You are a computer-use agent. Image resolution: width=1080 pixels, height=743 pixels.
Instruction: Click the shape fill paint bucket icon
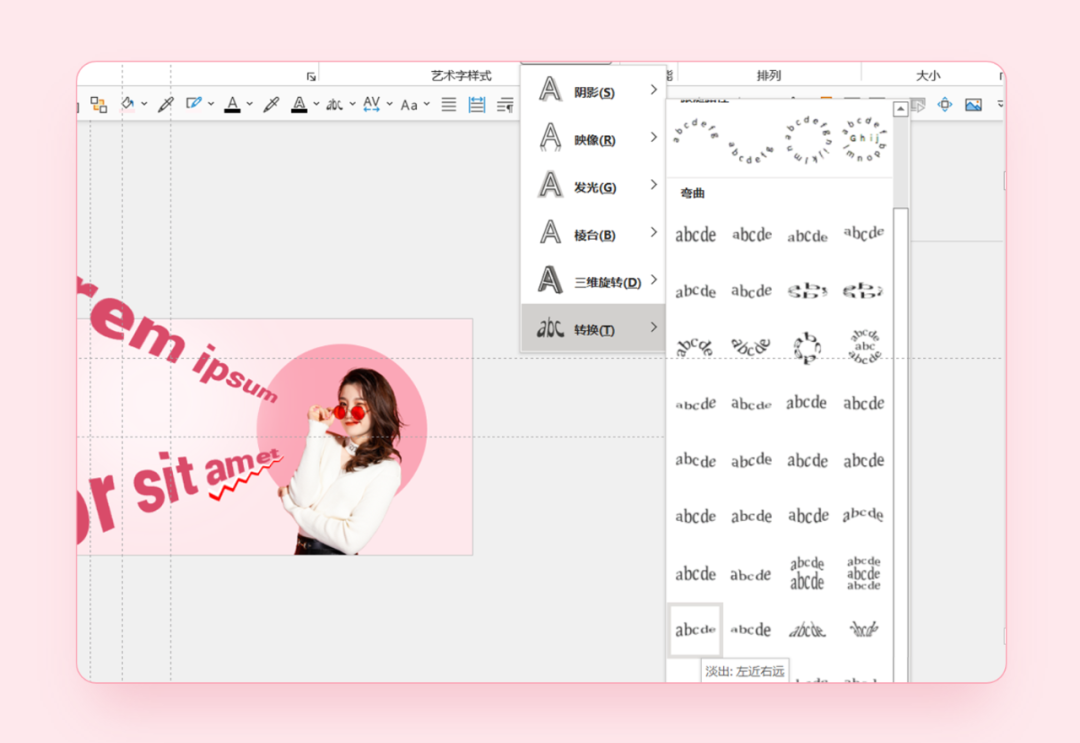127,104
